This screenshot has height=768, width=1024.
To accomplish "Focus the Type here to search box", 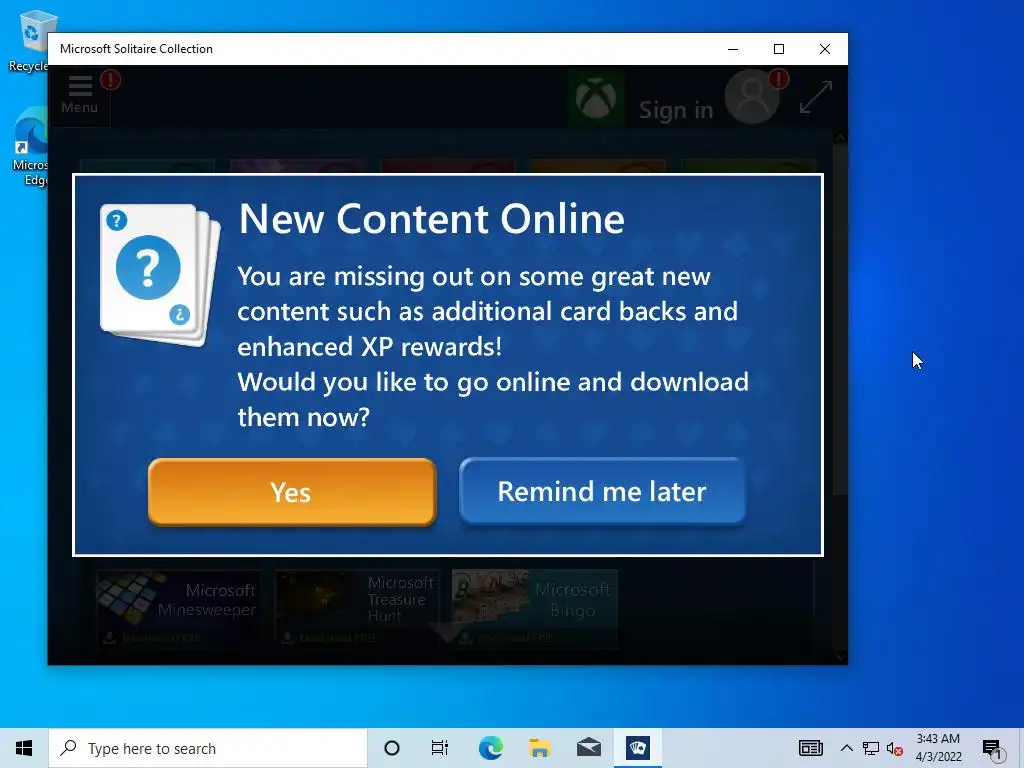I will pos(208,748).
